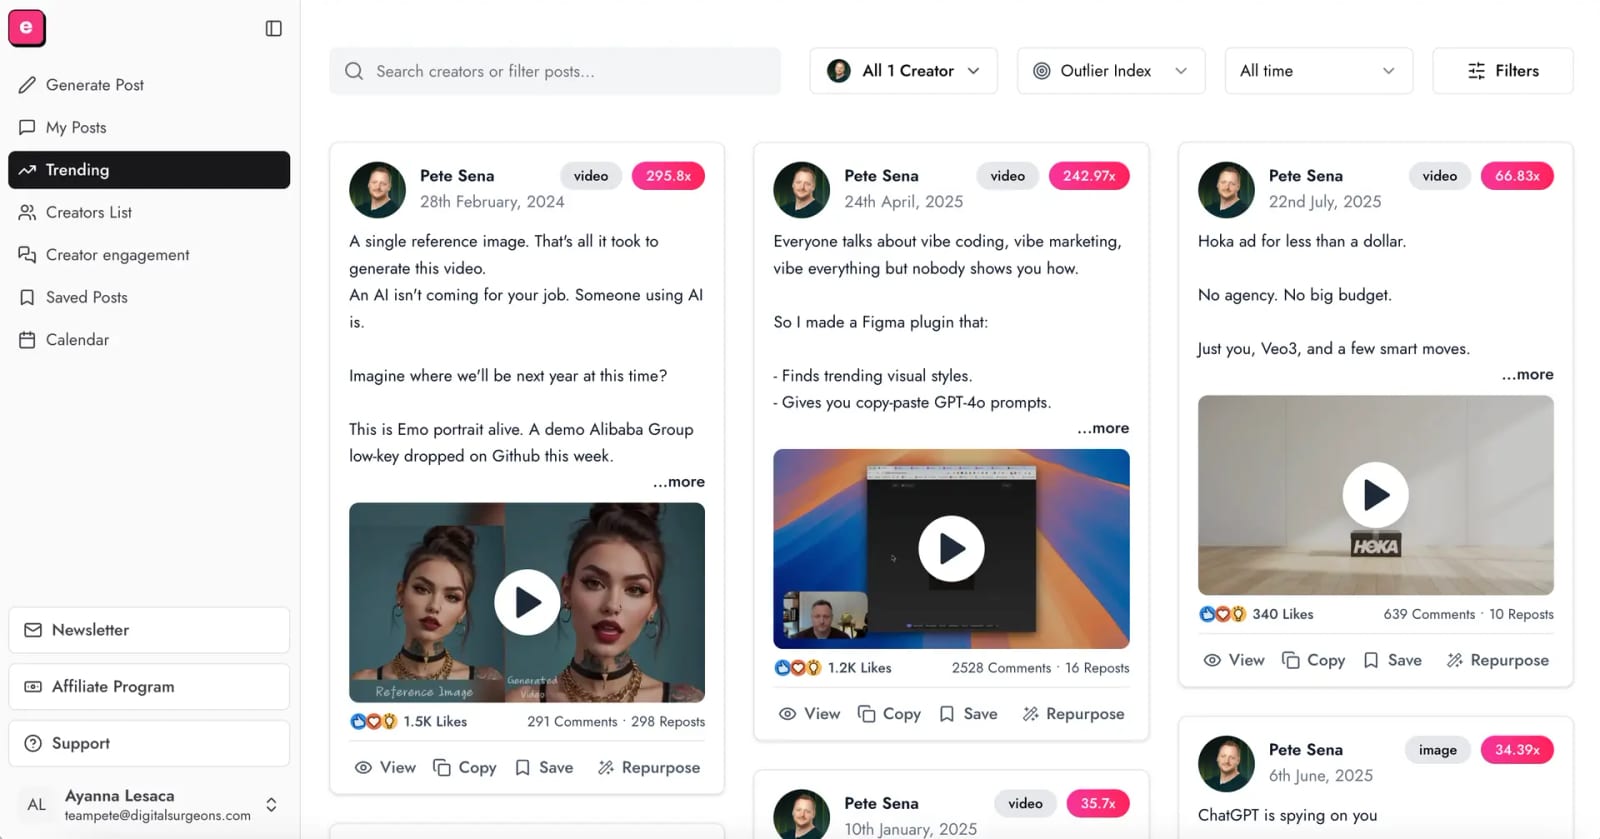Open the Trending page in the sidebar
1600x839 pixels.
tap(149, 170)
